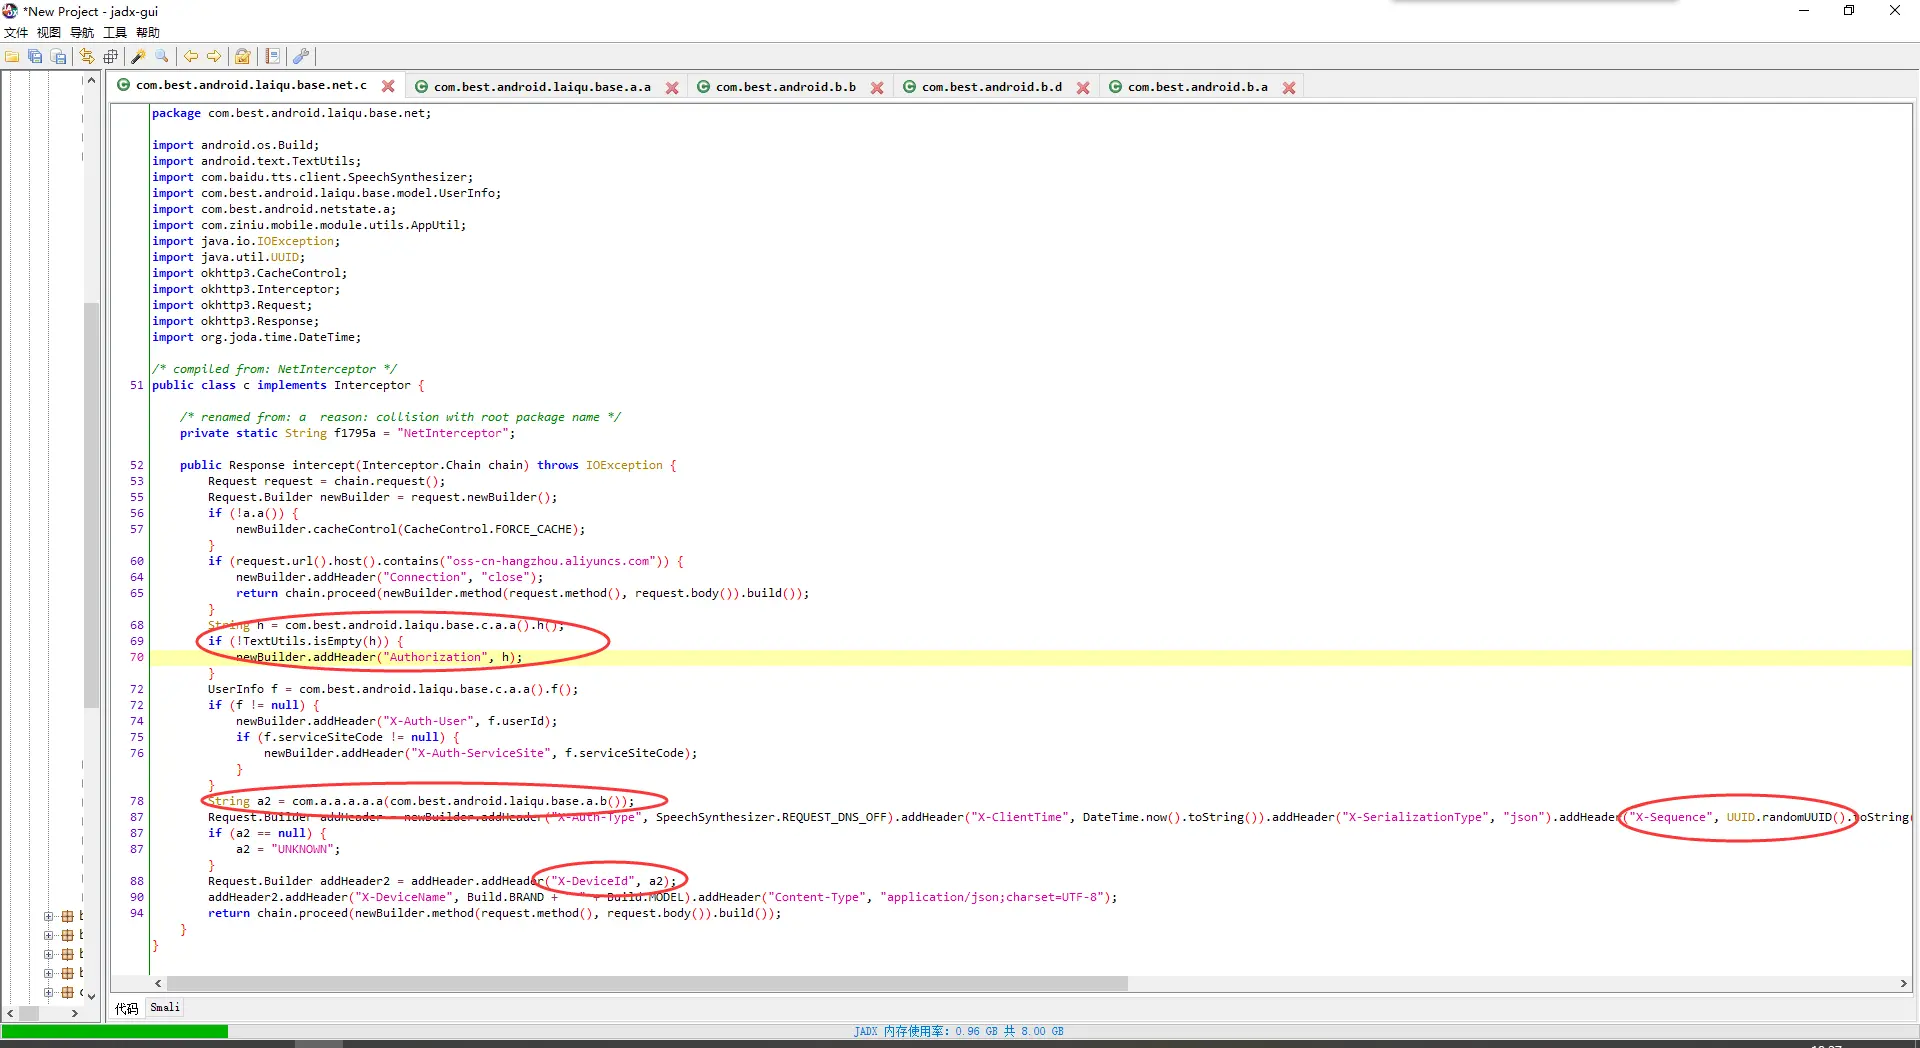The height and width of the screenshot is (1048, 1920).
Task: Click the topmost visible package icon in tree
Action: 67,916
